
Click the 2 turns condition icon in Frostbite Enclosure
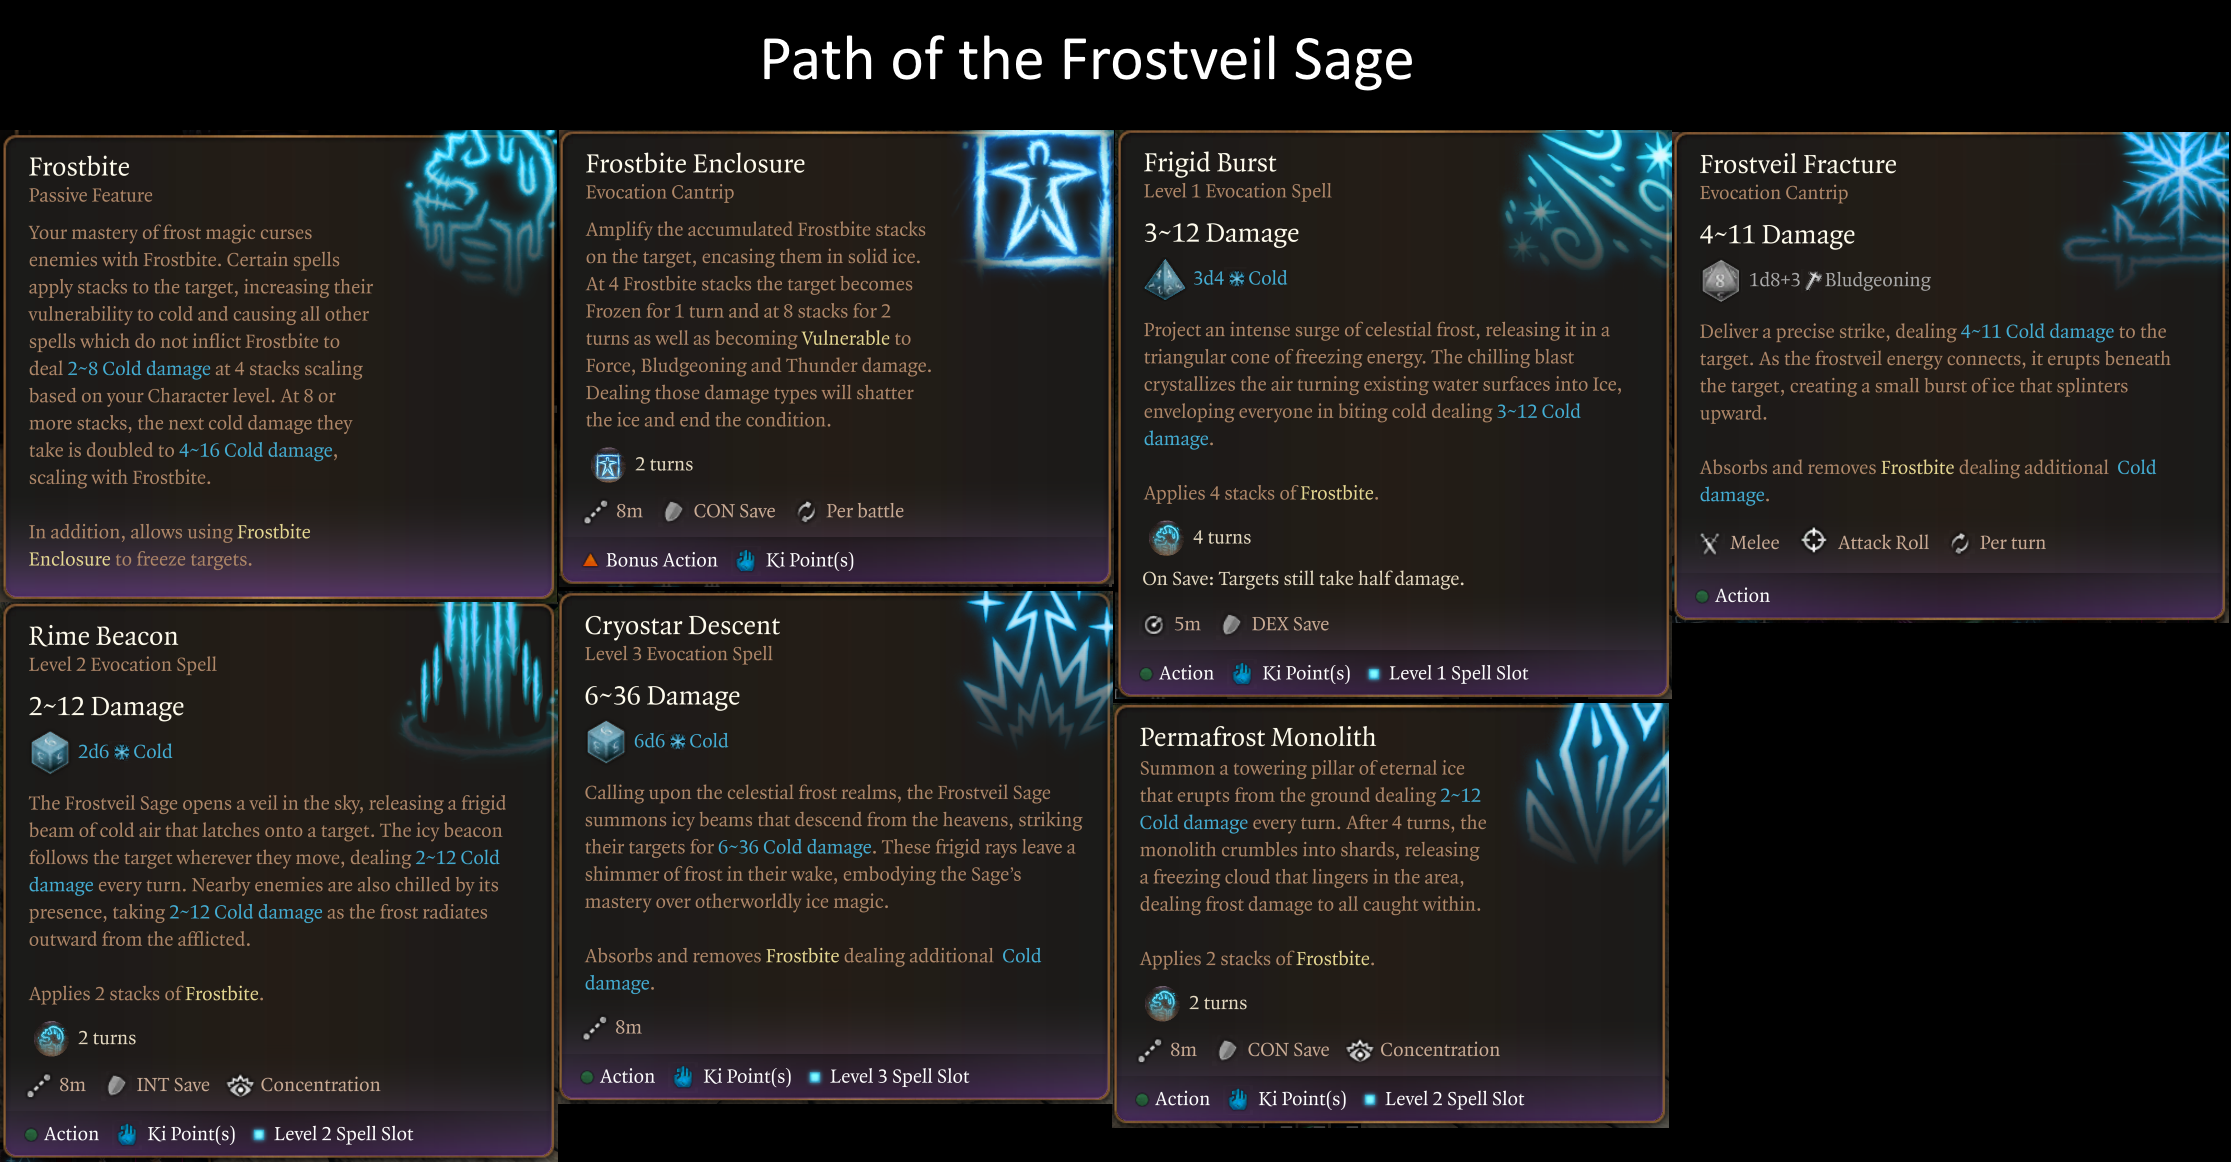tap(607, 465)
